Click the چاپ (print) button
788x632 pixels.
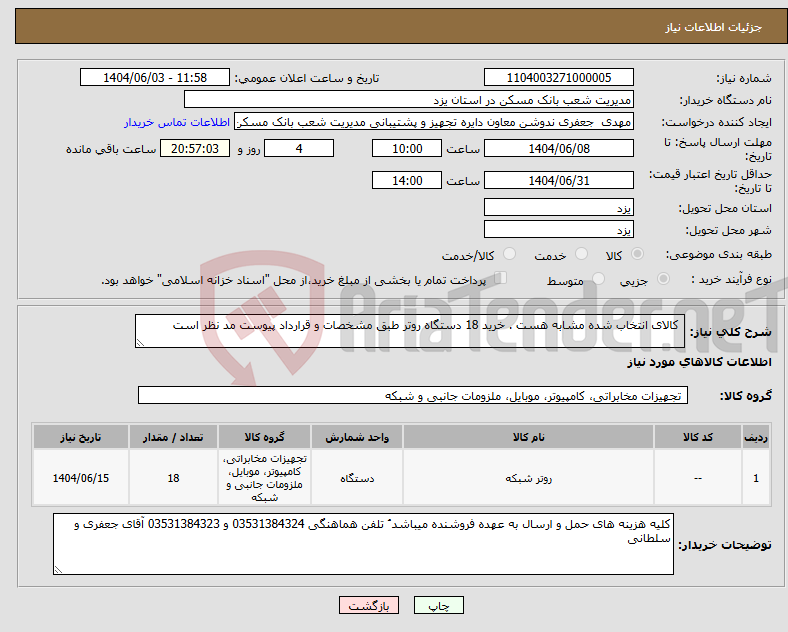(438, 606)
